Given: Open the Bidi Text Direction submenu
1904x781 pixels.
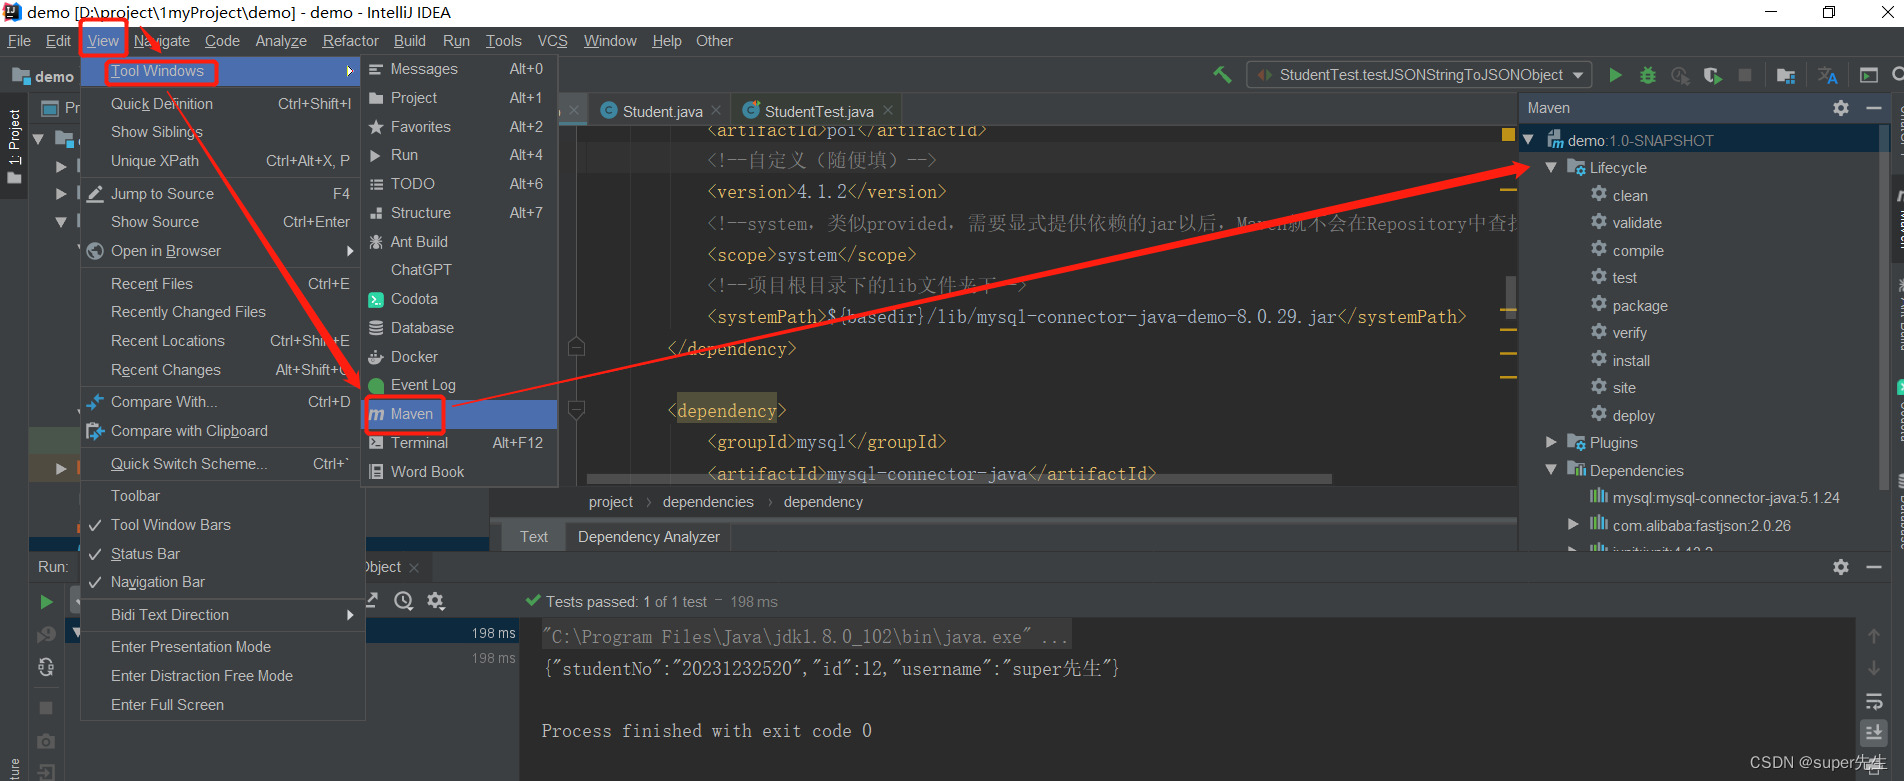Looking at the screenshot, I should coord(222,615).
